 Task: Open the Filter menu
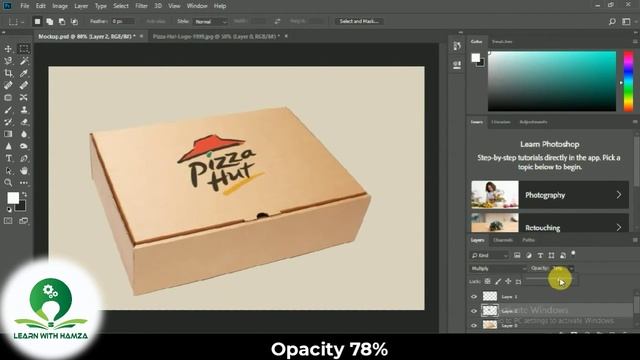click(x=141, y=6)
